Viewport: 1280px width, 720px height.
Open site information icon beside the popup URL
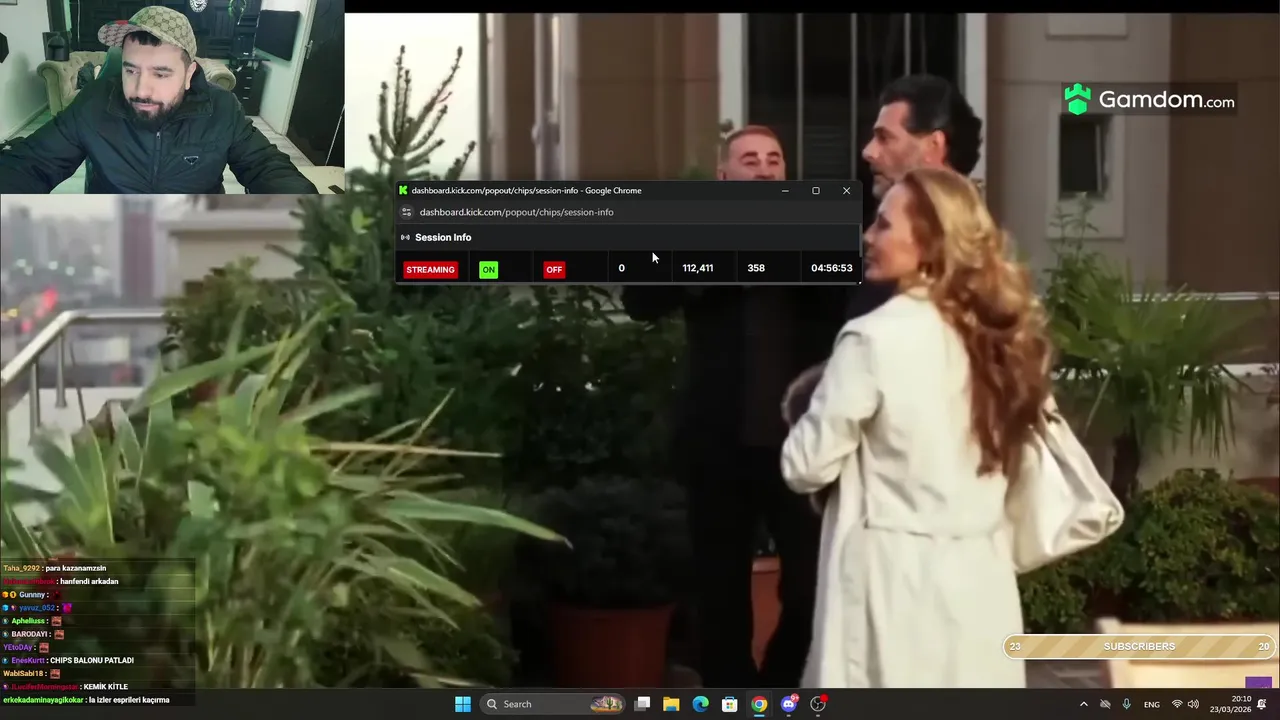[x=406, y=212]
